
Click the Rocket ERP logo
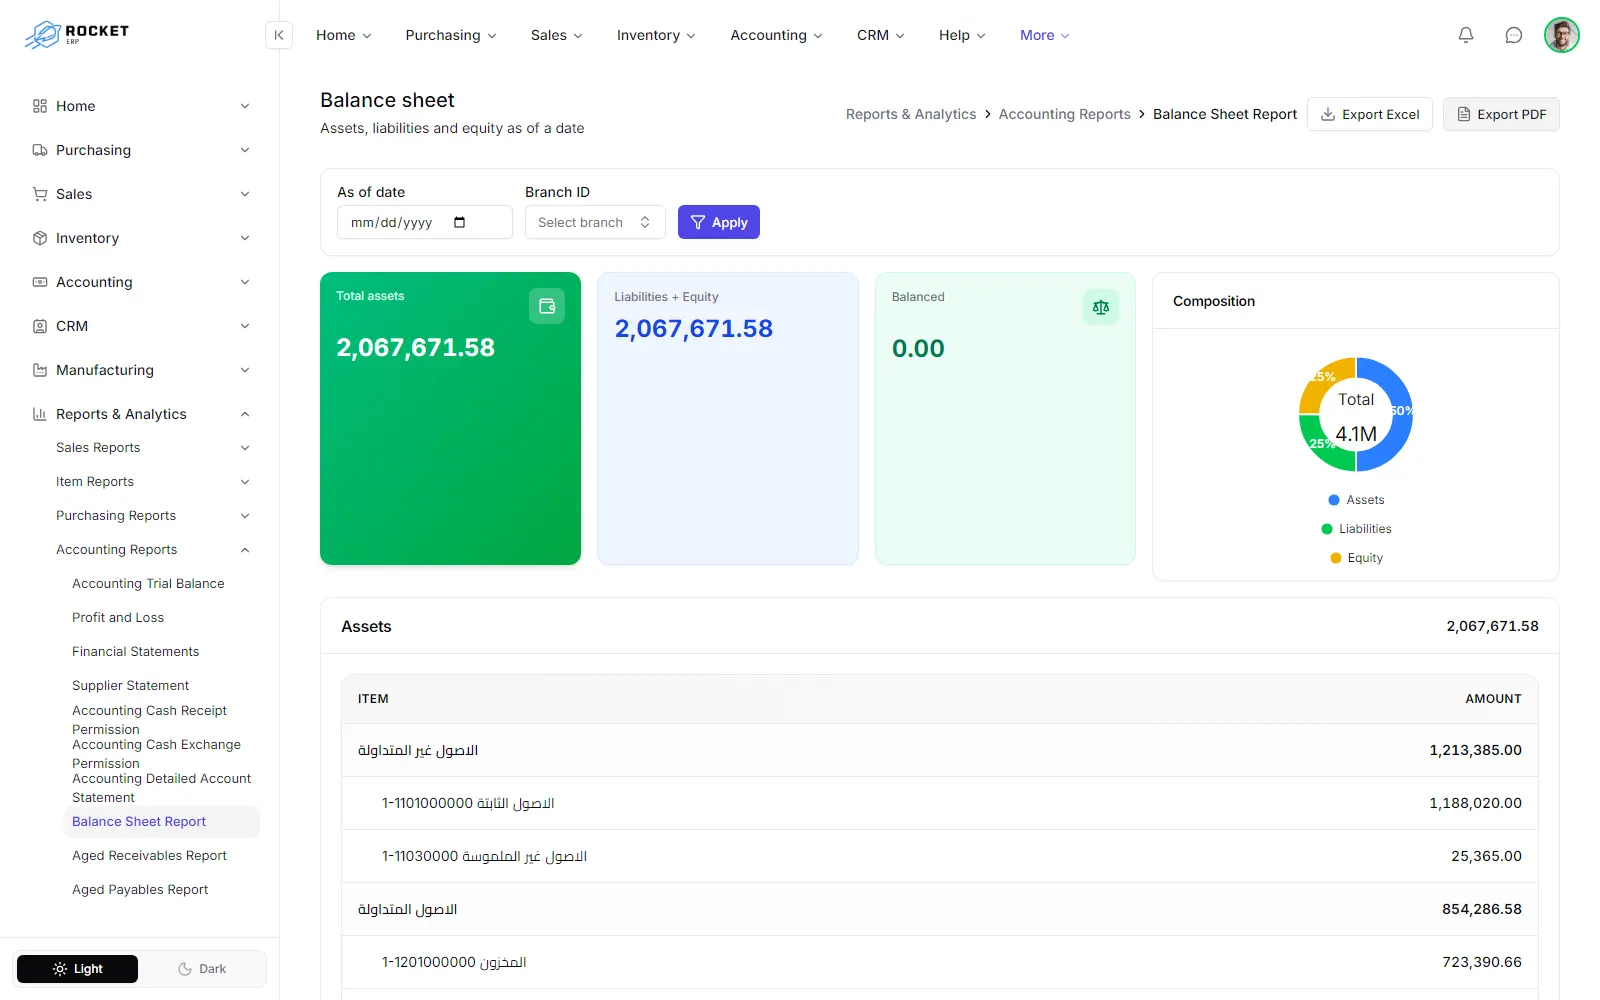(x=77, y=35)
